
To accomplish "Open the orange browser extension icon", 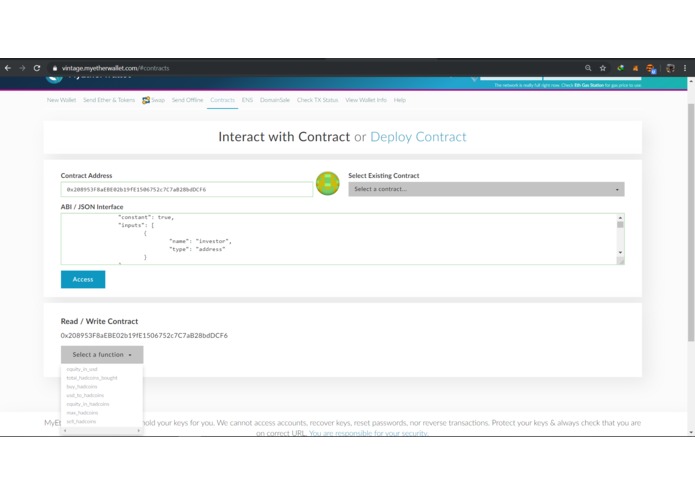I will click(636, 68).
